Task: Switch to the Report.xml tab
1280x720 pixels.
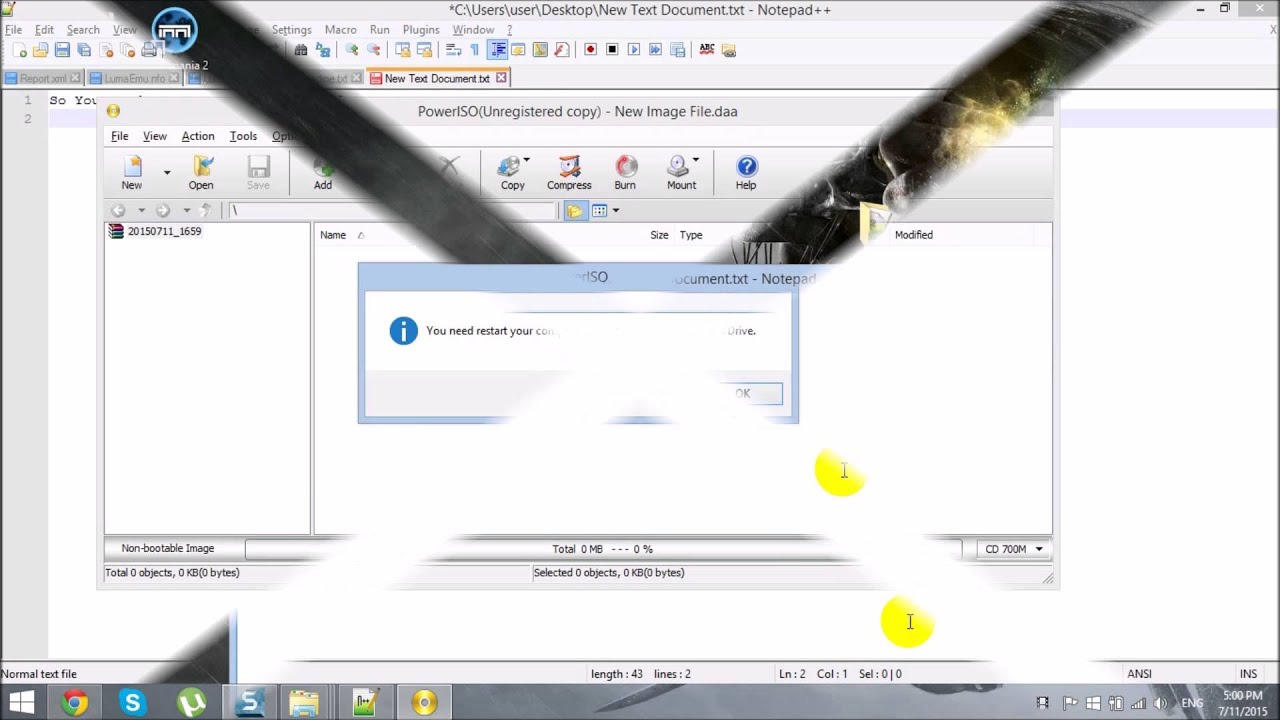Action: pos(42,78)
